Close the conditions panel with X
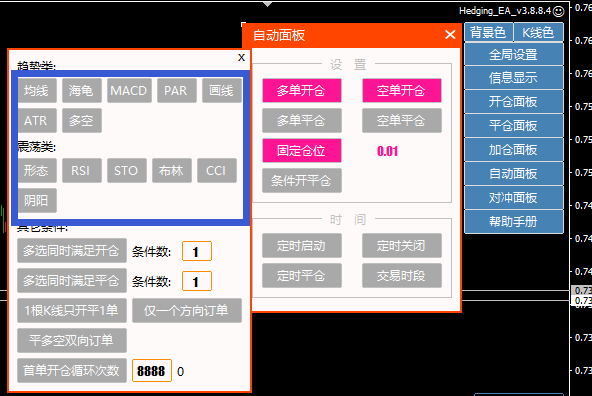 point(241,57)
